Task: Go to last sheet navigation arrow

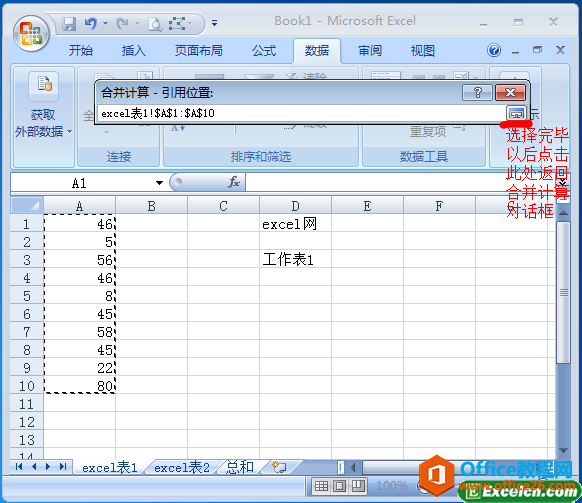Action: click(63, 467)
